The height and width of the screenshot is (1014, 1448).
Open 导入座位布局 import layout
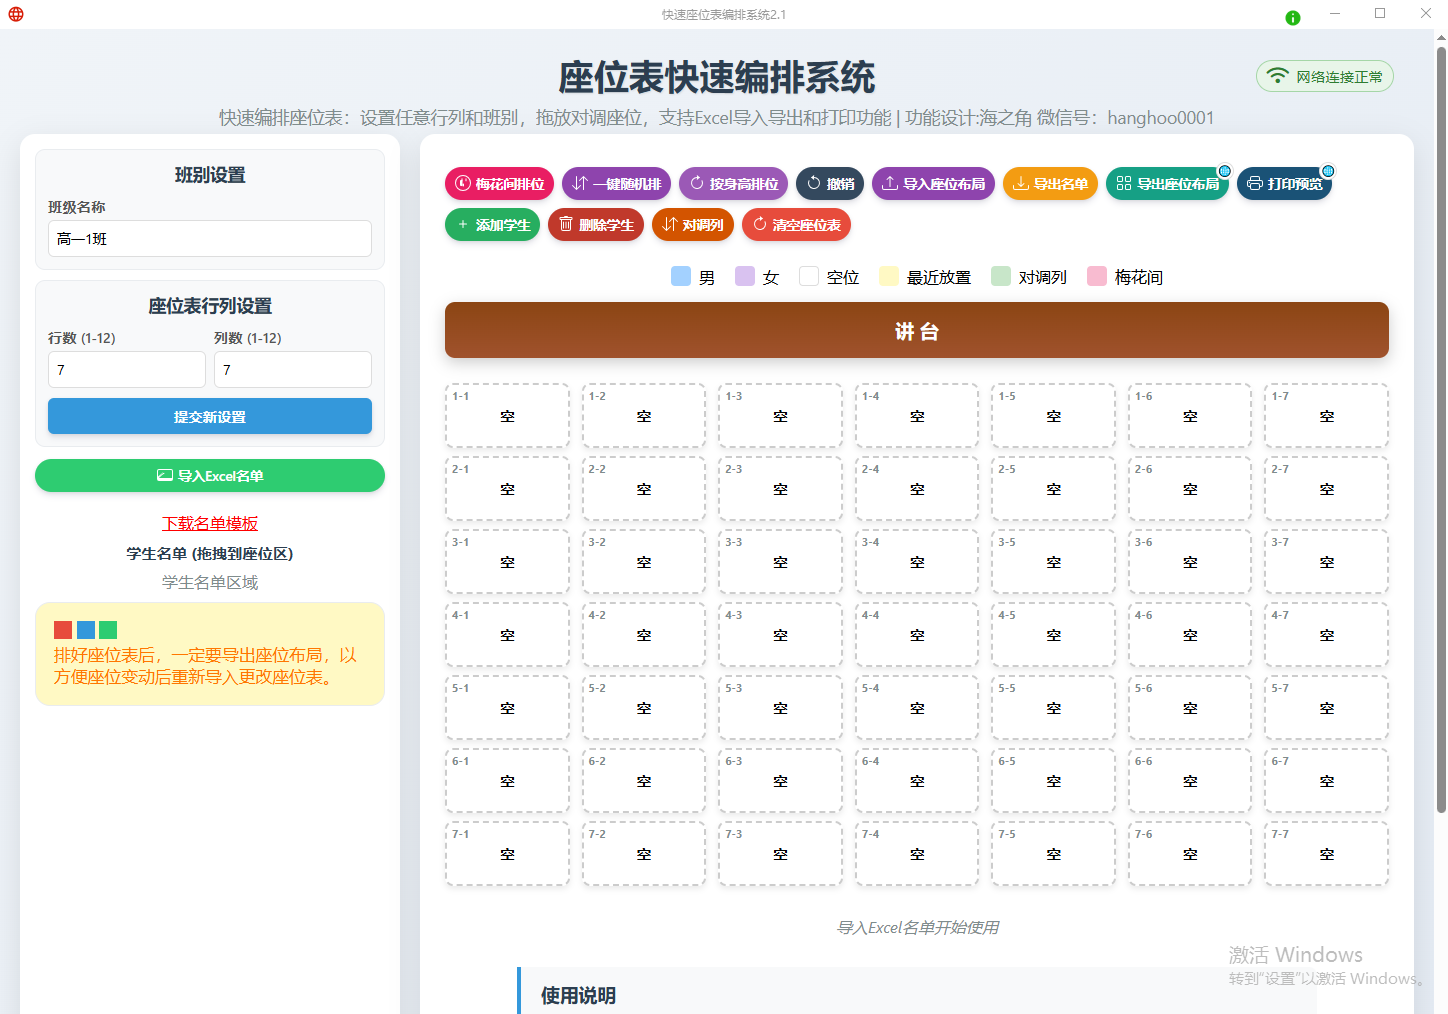click(933, 184)
